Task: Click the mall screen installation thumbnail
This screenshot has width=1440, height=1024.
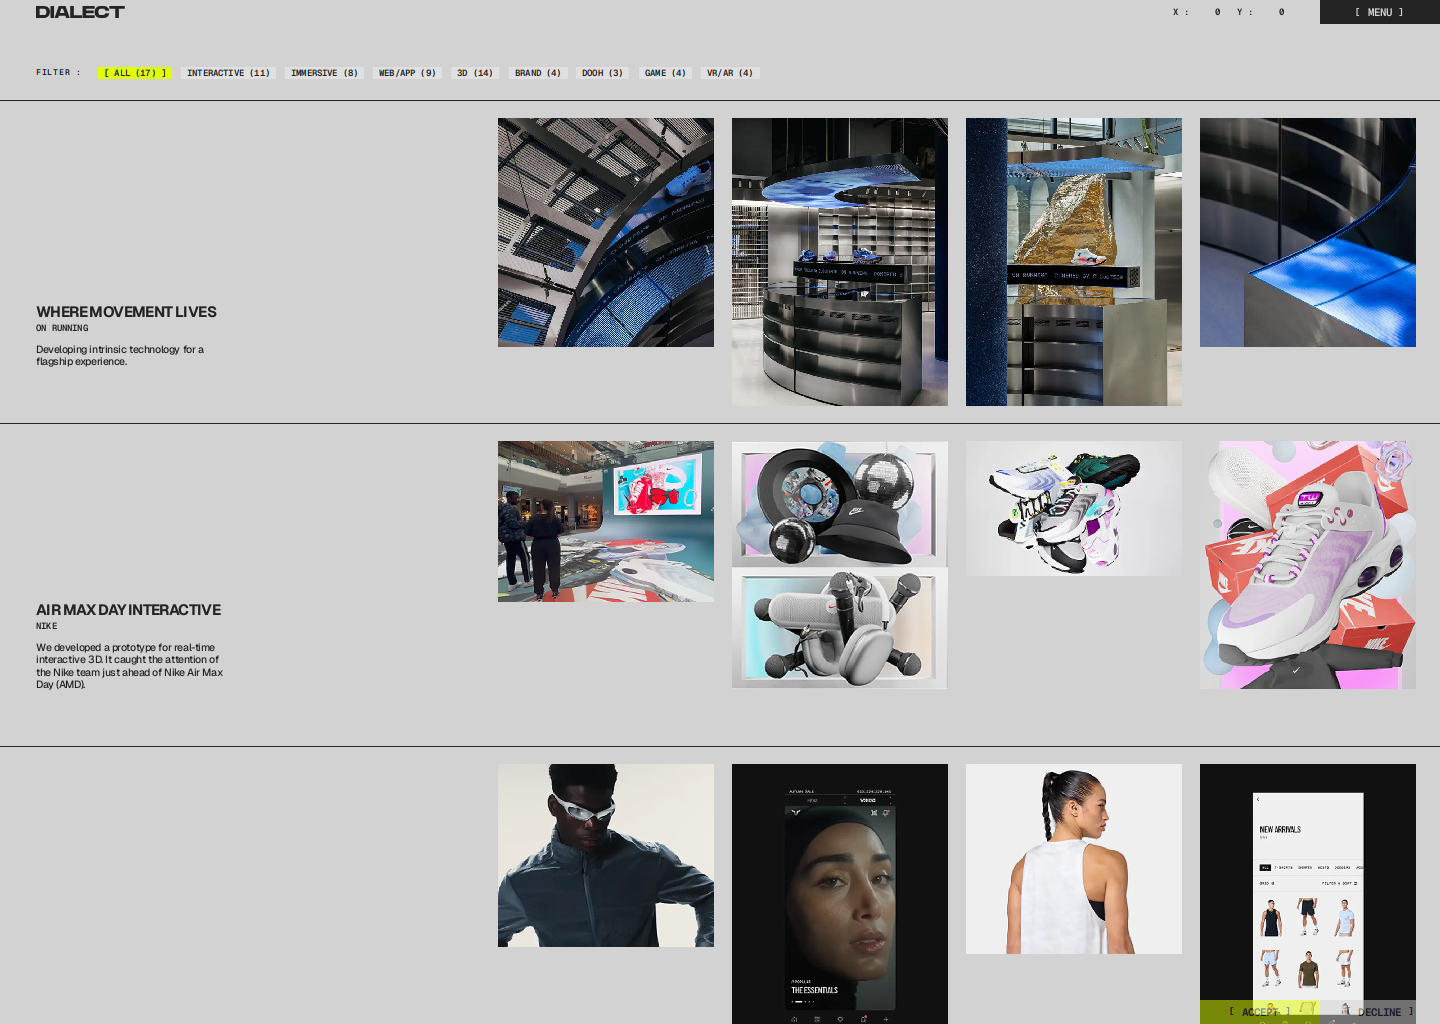Action: [x=605, y=521]
